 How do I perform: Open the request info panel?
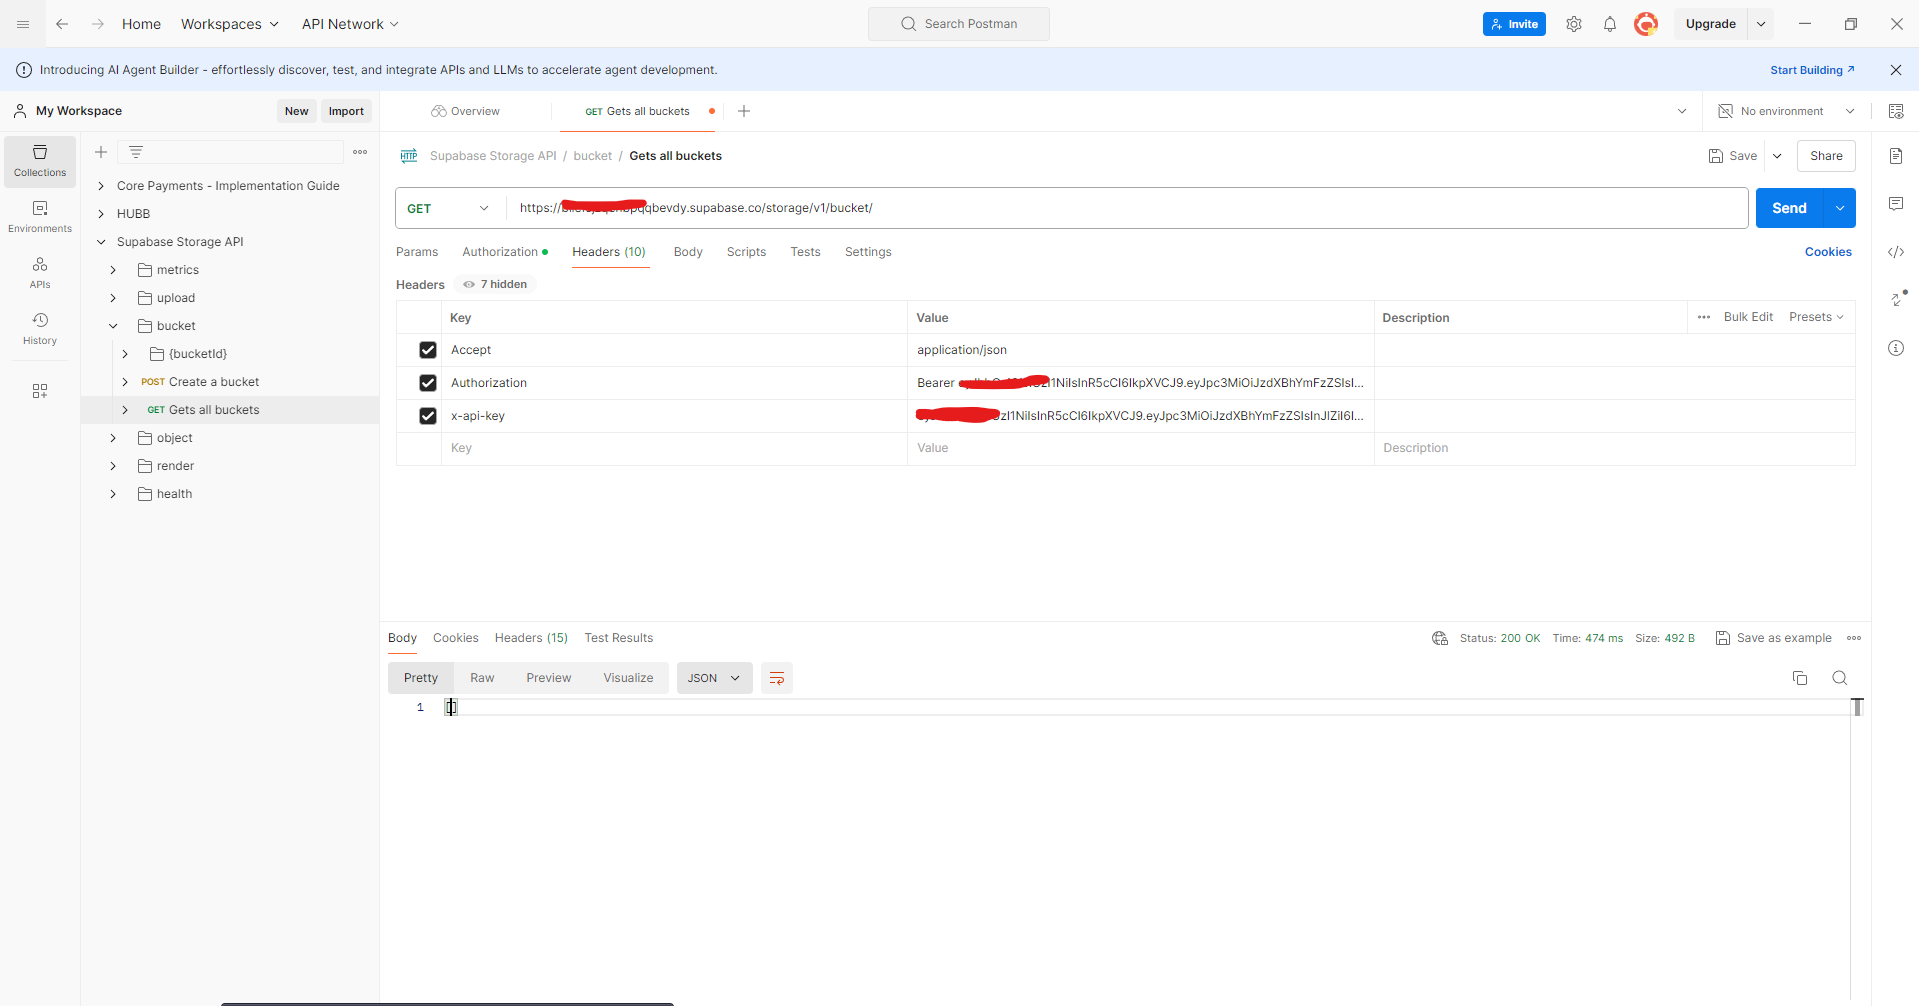pyautogui.click(x=1896, y=348)
